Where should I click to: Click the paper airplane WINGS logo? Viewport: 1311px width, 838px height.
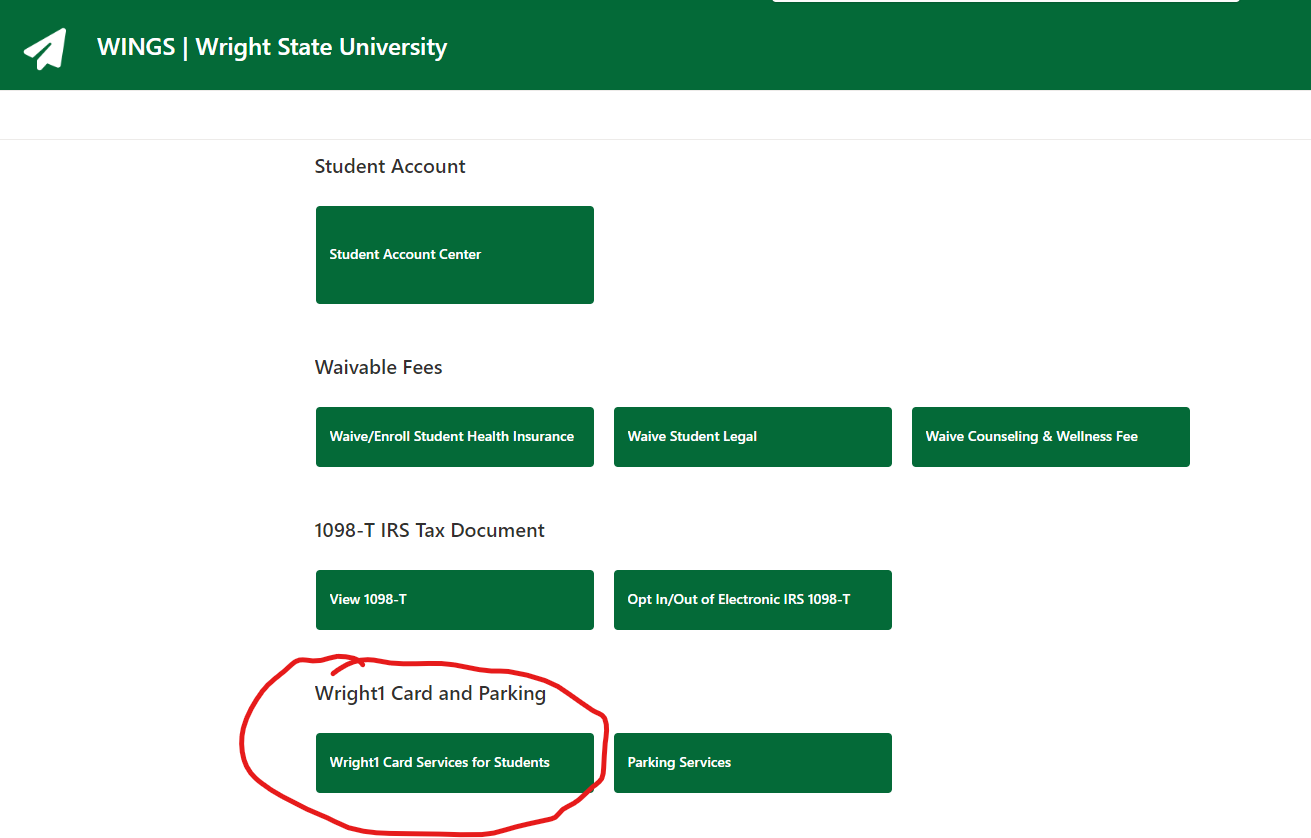[x=44, y=45]
